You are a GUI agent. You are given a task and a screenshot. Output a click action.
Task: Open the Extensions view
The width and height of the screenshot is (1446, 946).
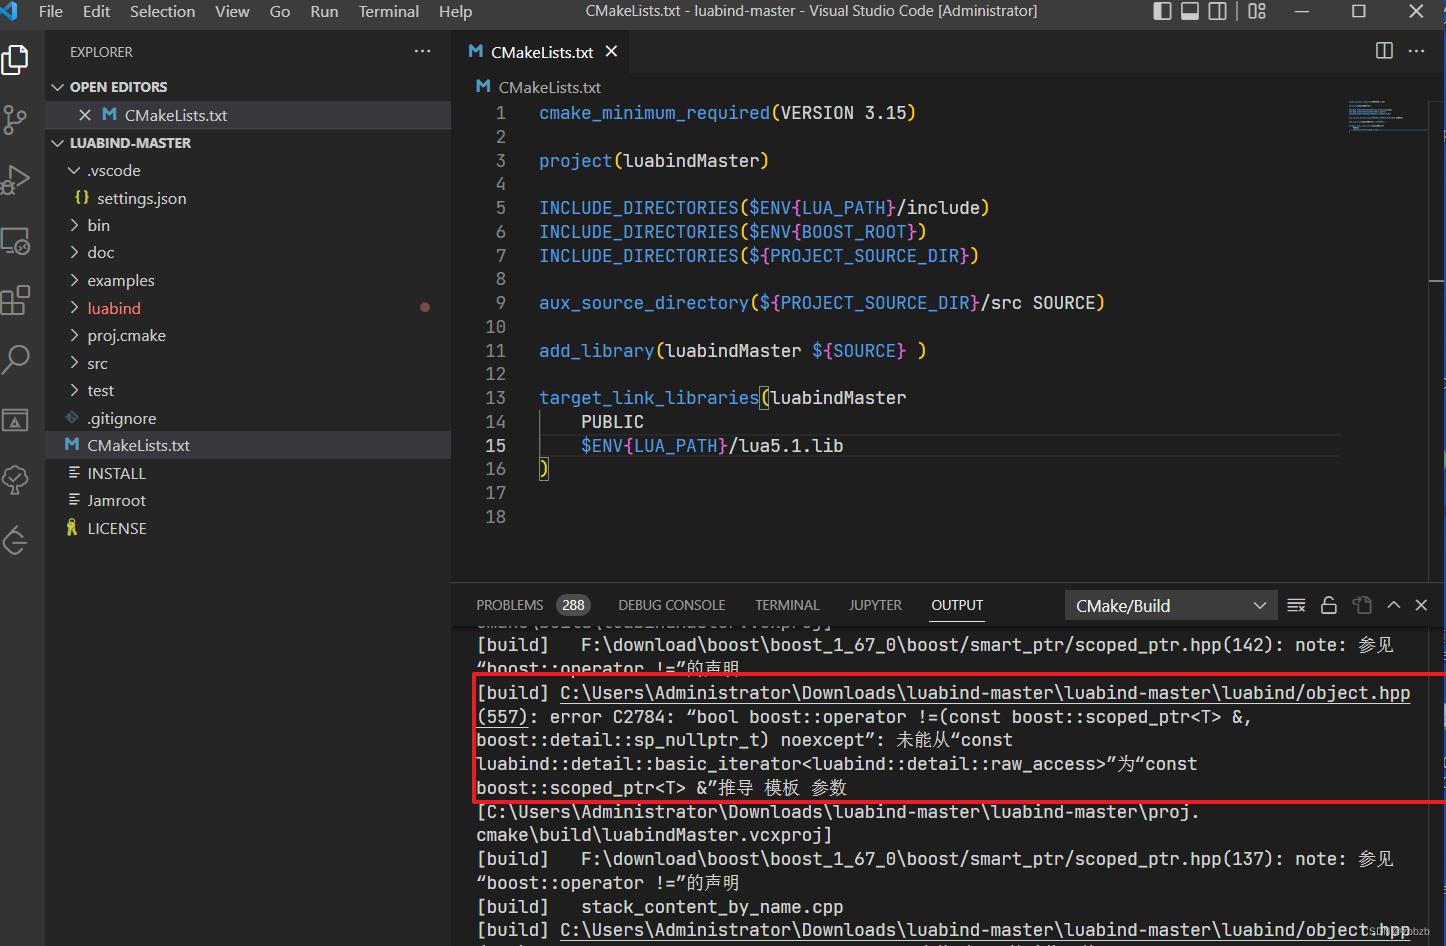tap(15, 300)
